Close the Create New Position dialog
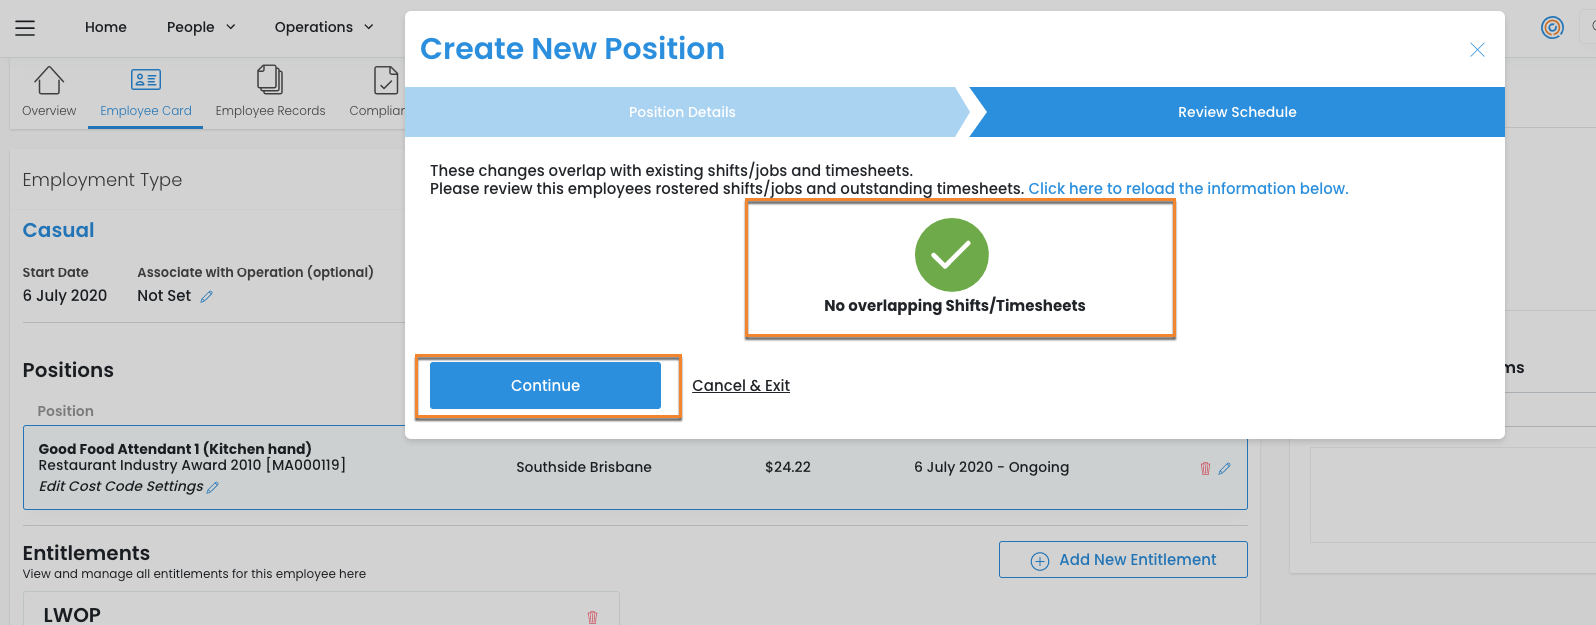Image resolution: width=1596 pixels, height=625 pixels. (1477, 50)
